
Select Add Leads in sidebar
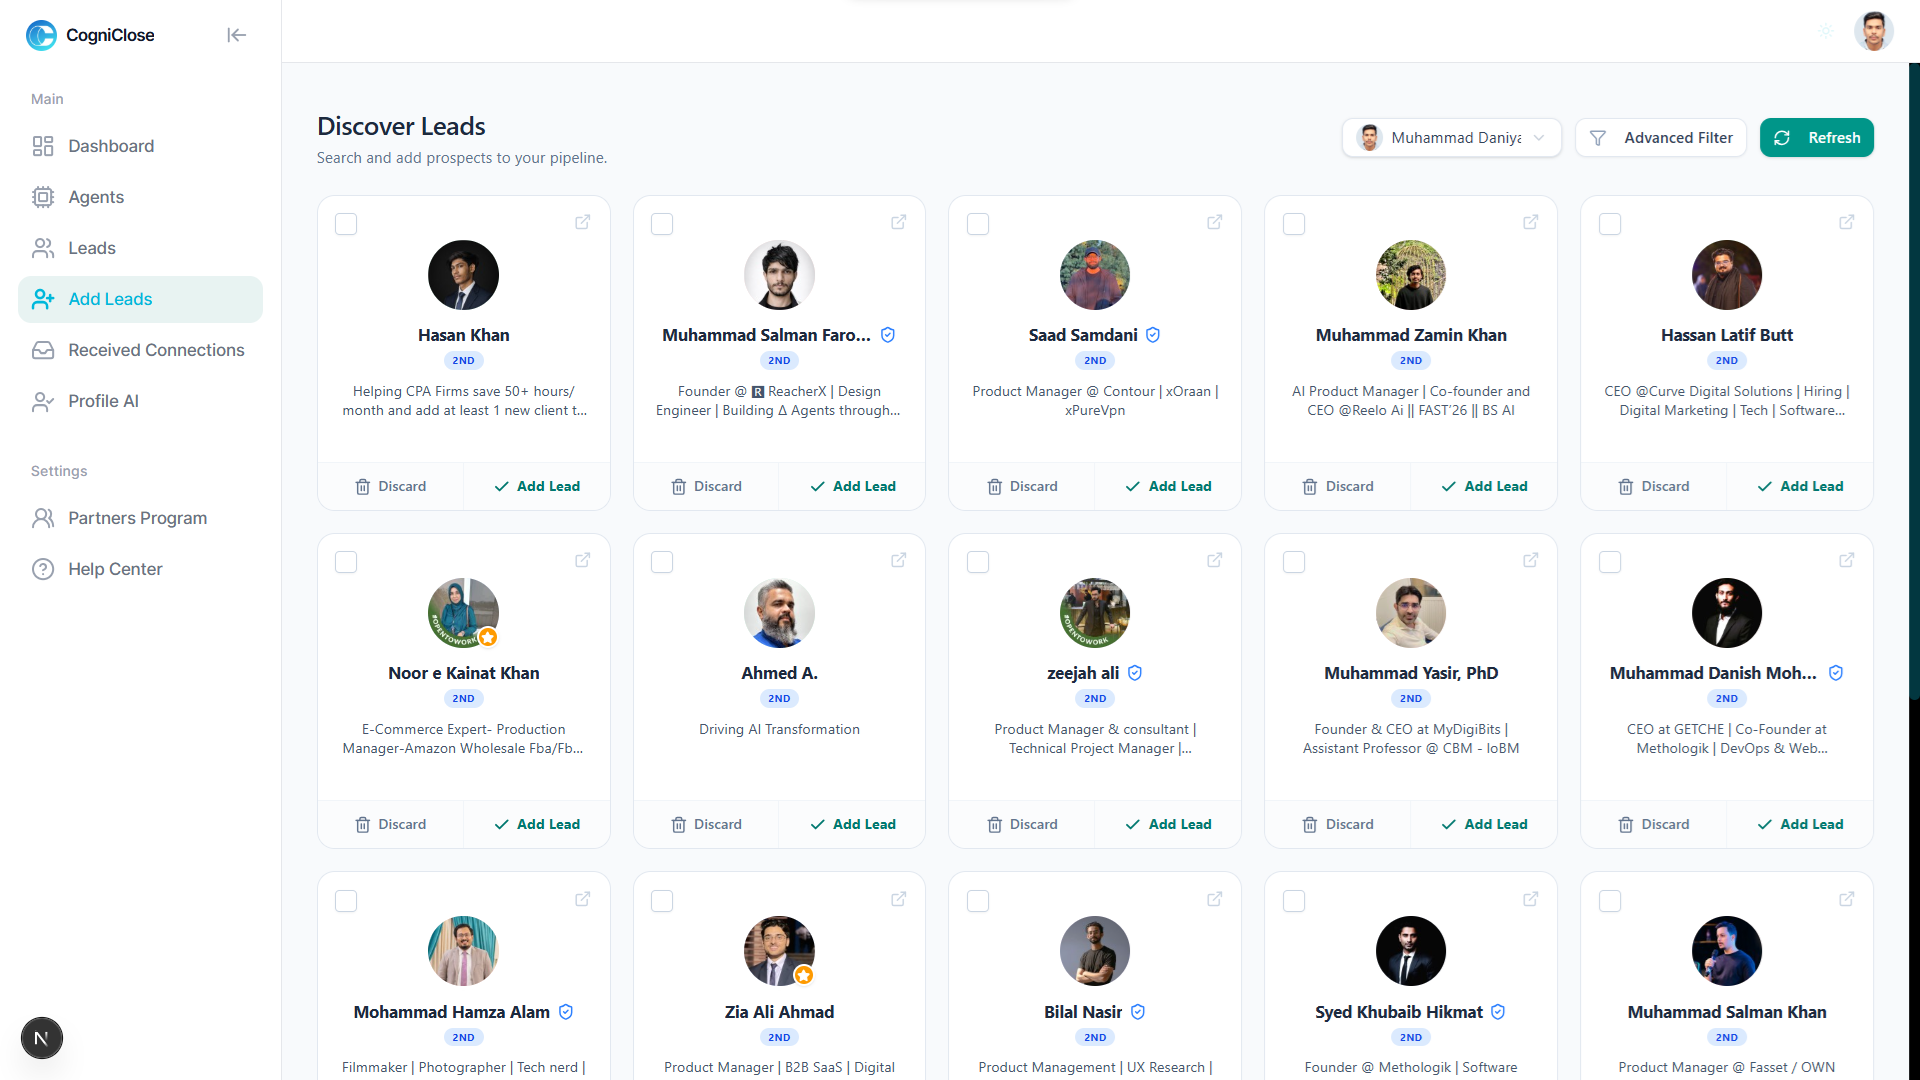(x=140, y=299)
